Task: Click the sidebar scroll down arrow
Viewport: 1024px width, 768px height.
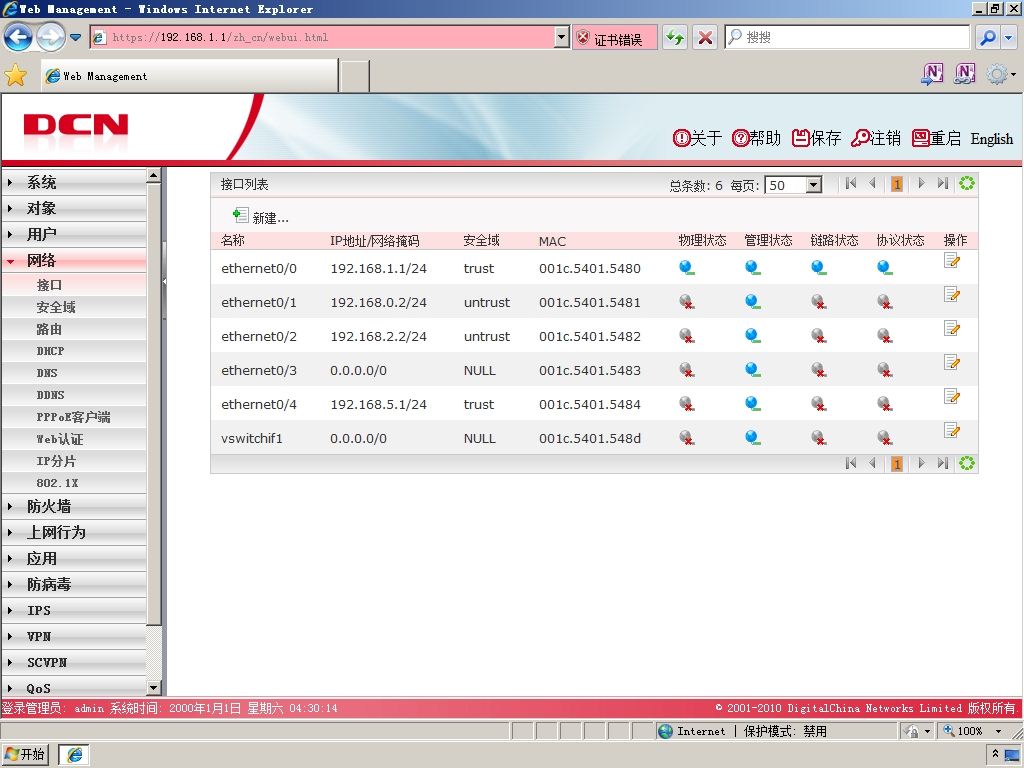Action: [x=153, y=688]
